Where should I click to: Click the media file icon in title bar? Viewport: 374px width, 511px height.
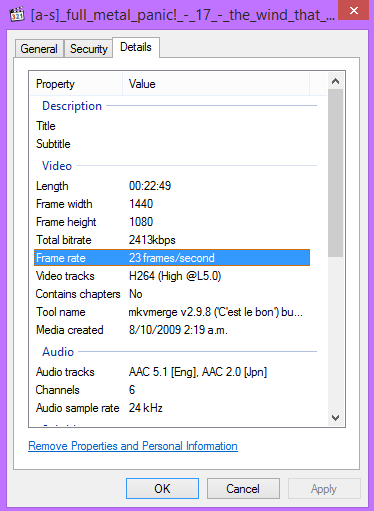point(17,15)
